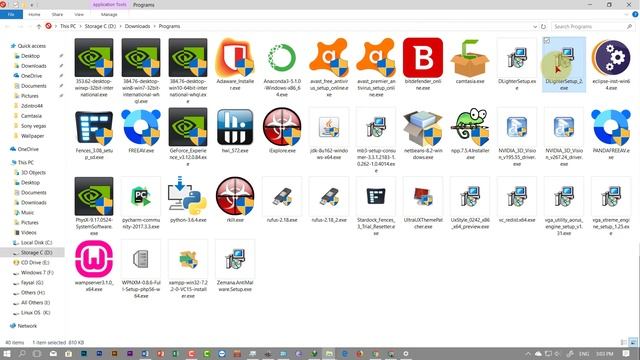Open the Camtasia folder in Quick access
This screenshot has height=360, width=640.
31,116
